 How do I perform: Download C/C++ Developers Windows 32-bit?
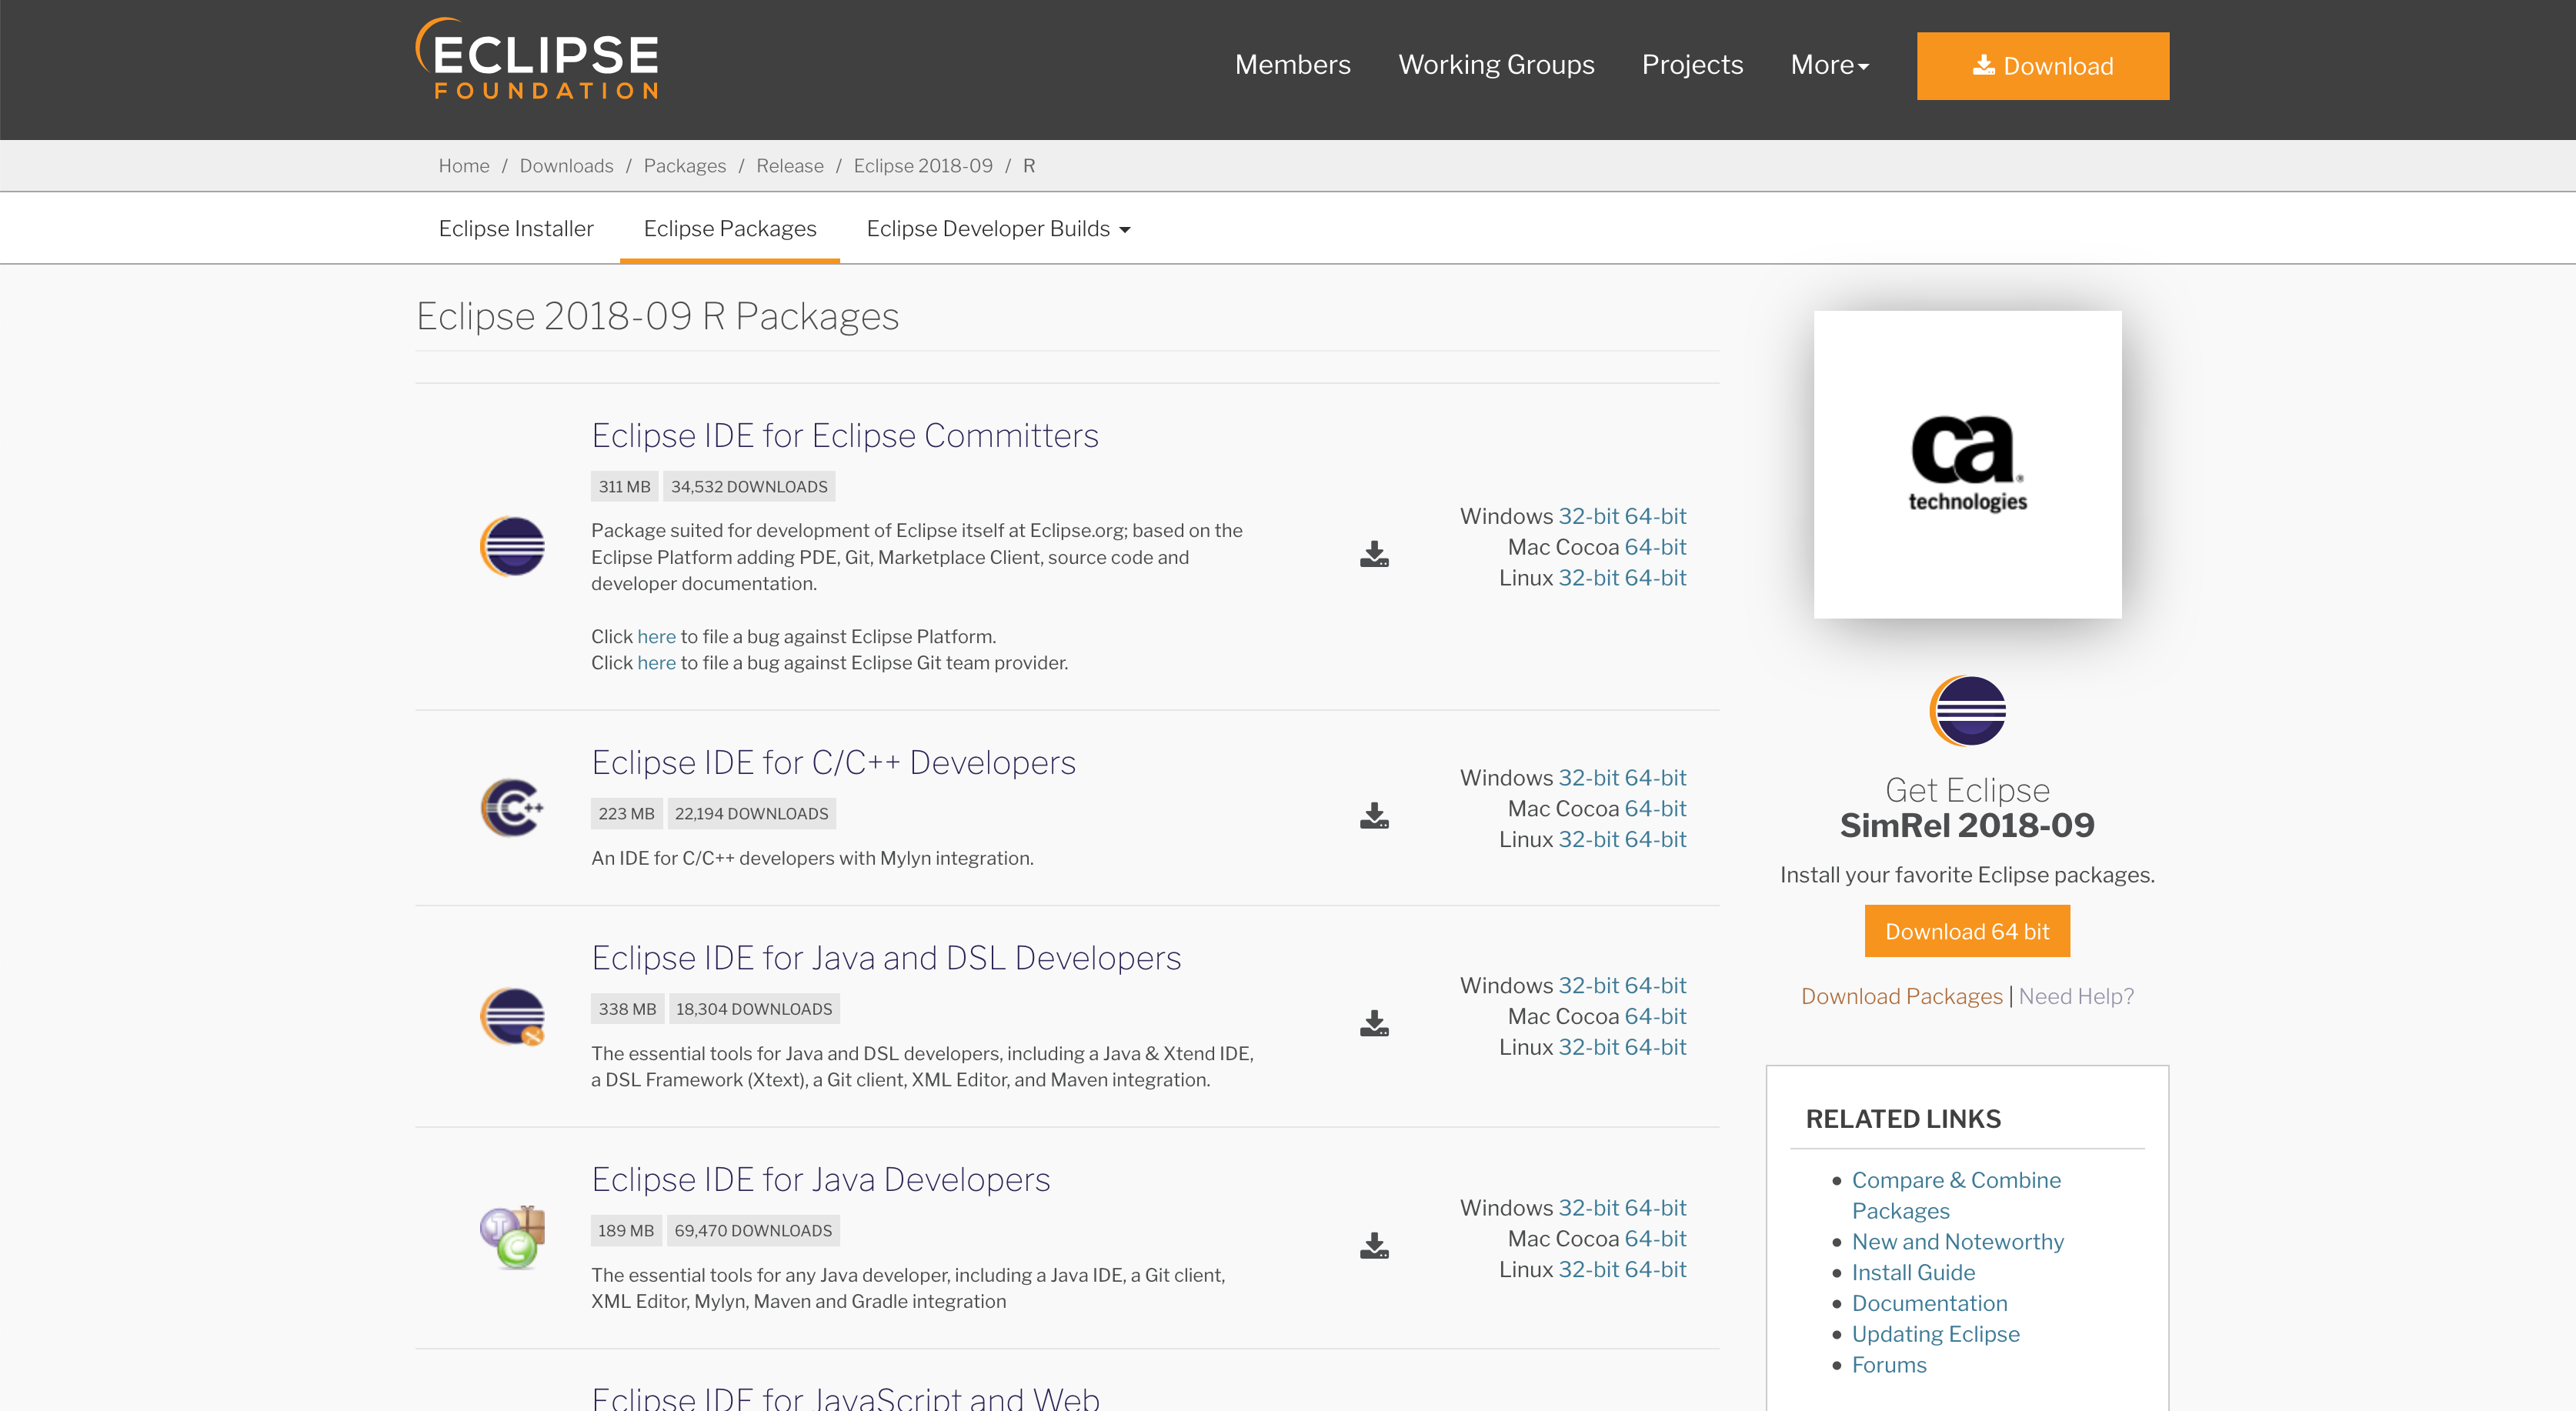point(1588,778)
